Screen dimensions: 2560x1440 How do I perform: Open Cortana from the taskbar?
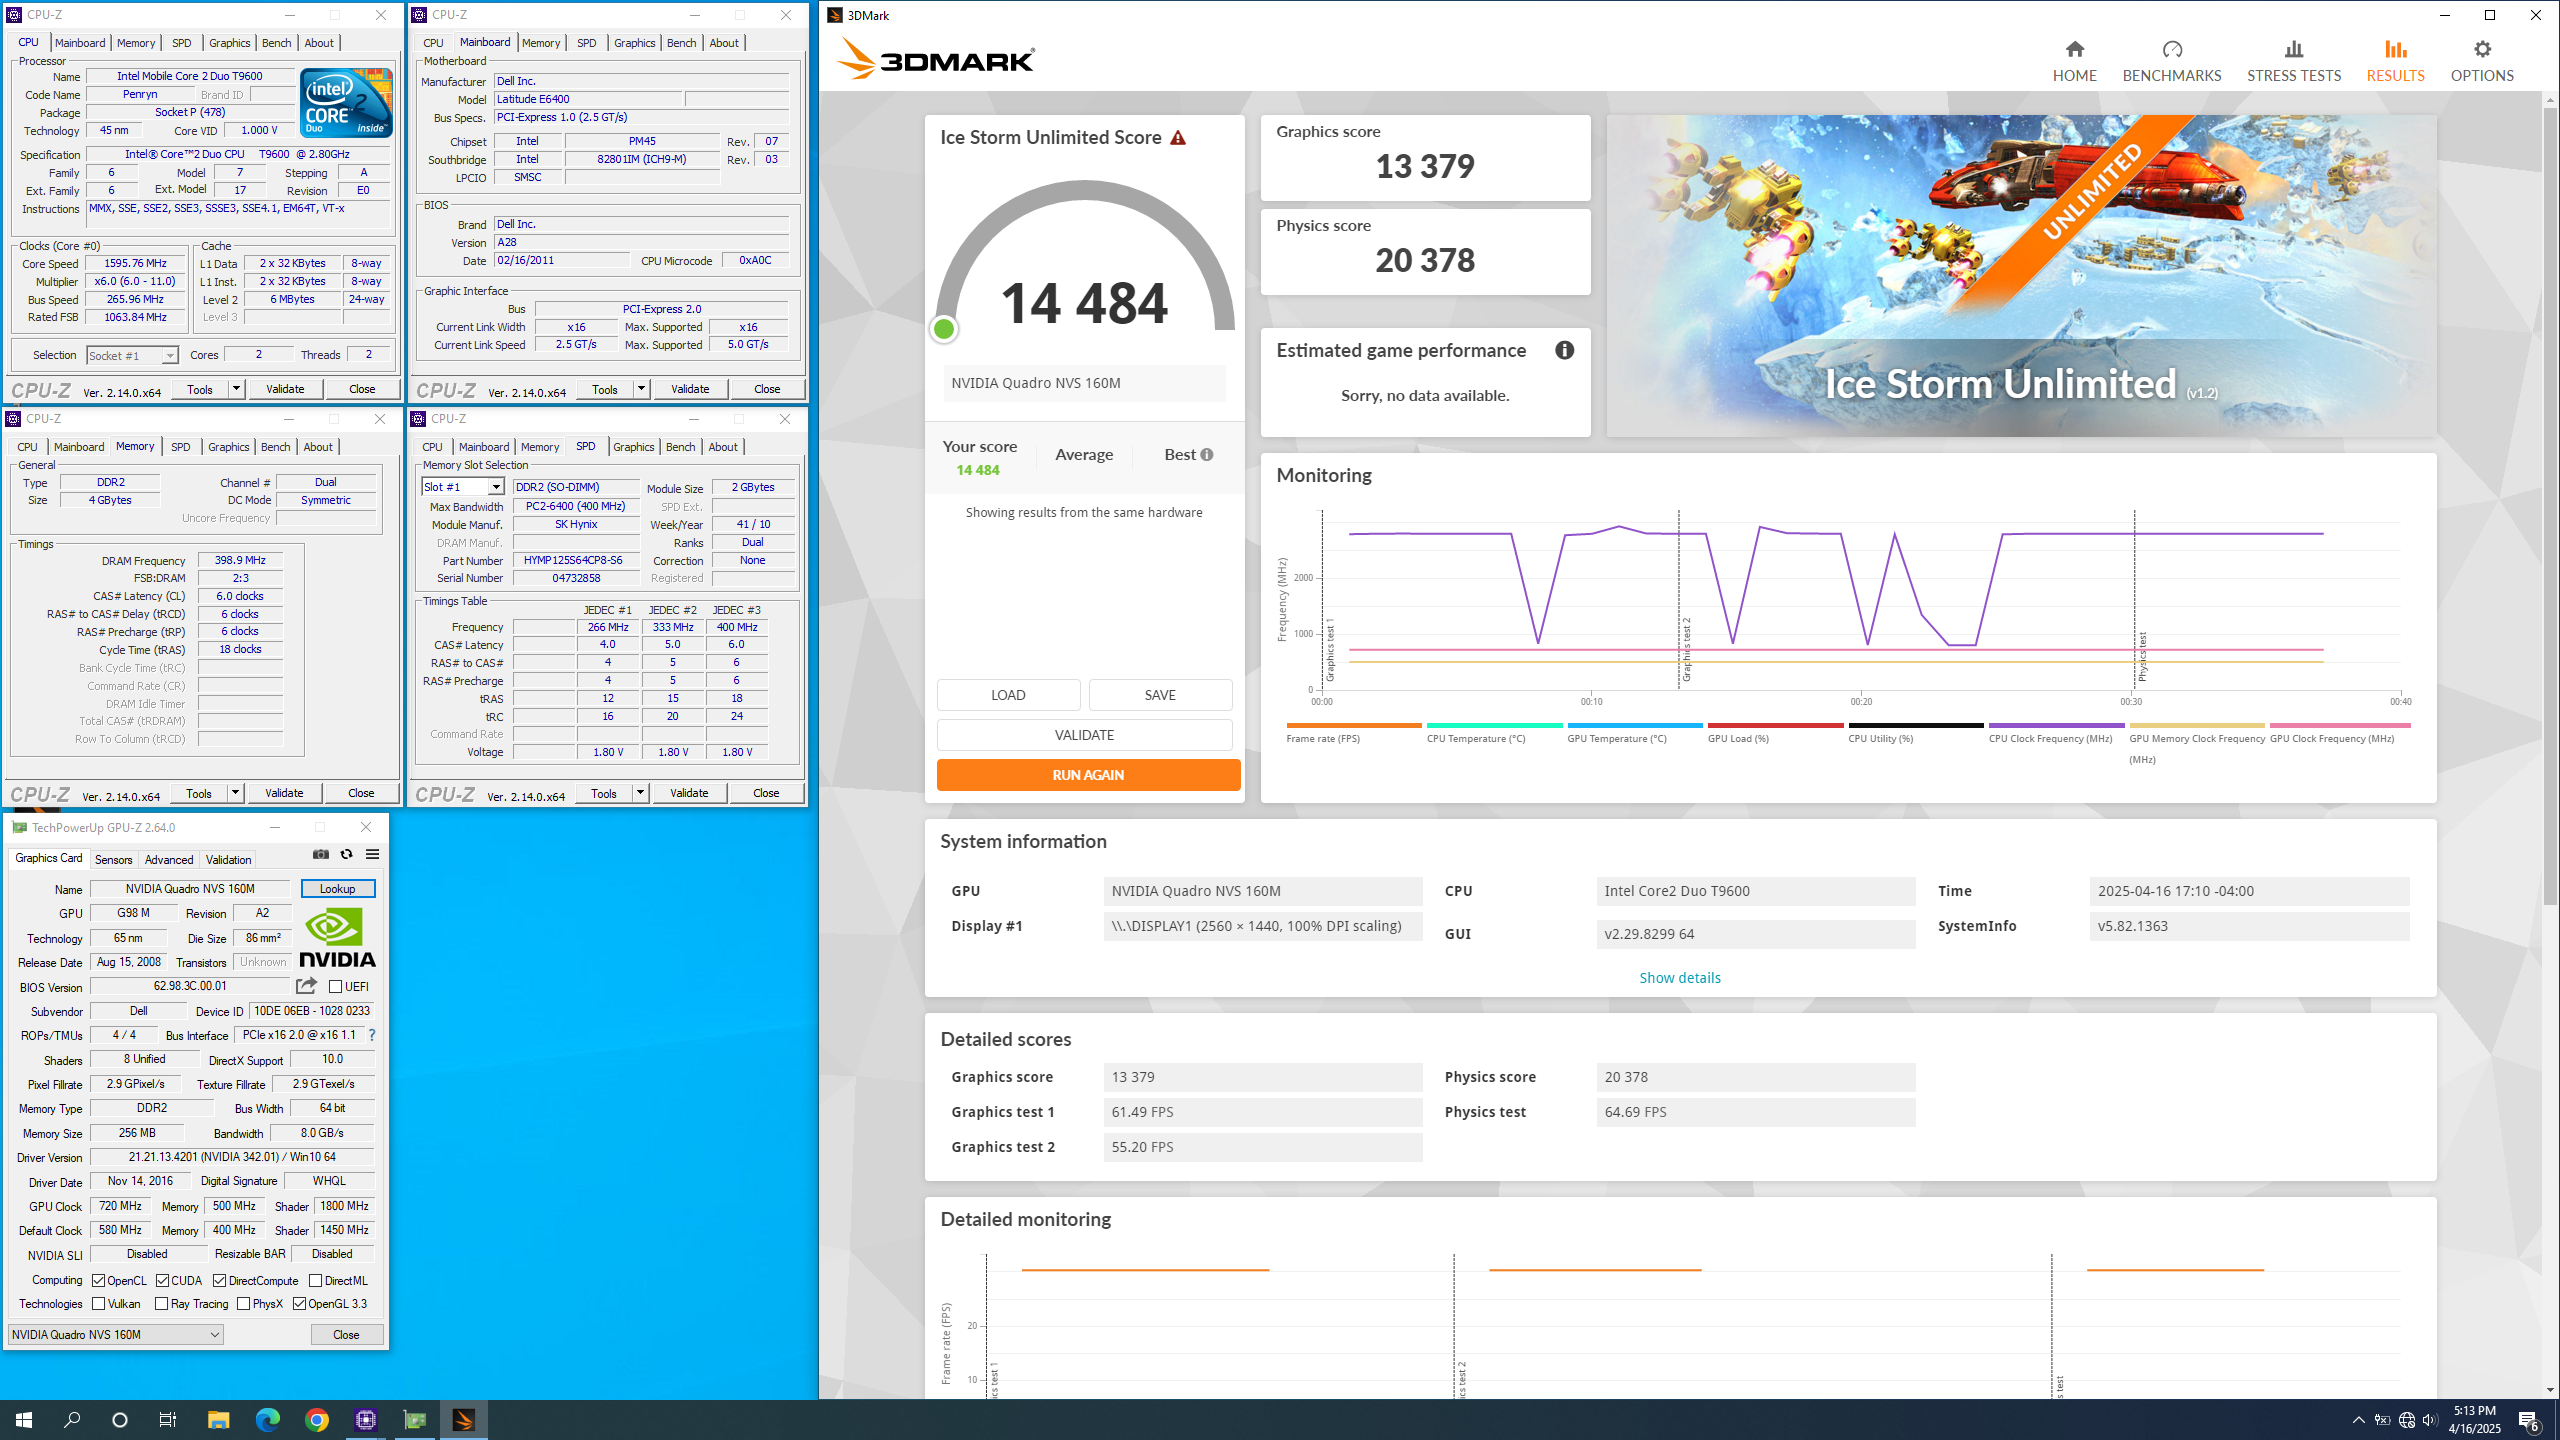[120, 1419]
